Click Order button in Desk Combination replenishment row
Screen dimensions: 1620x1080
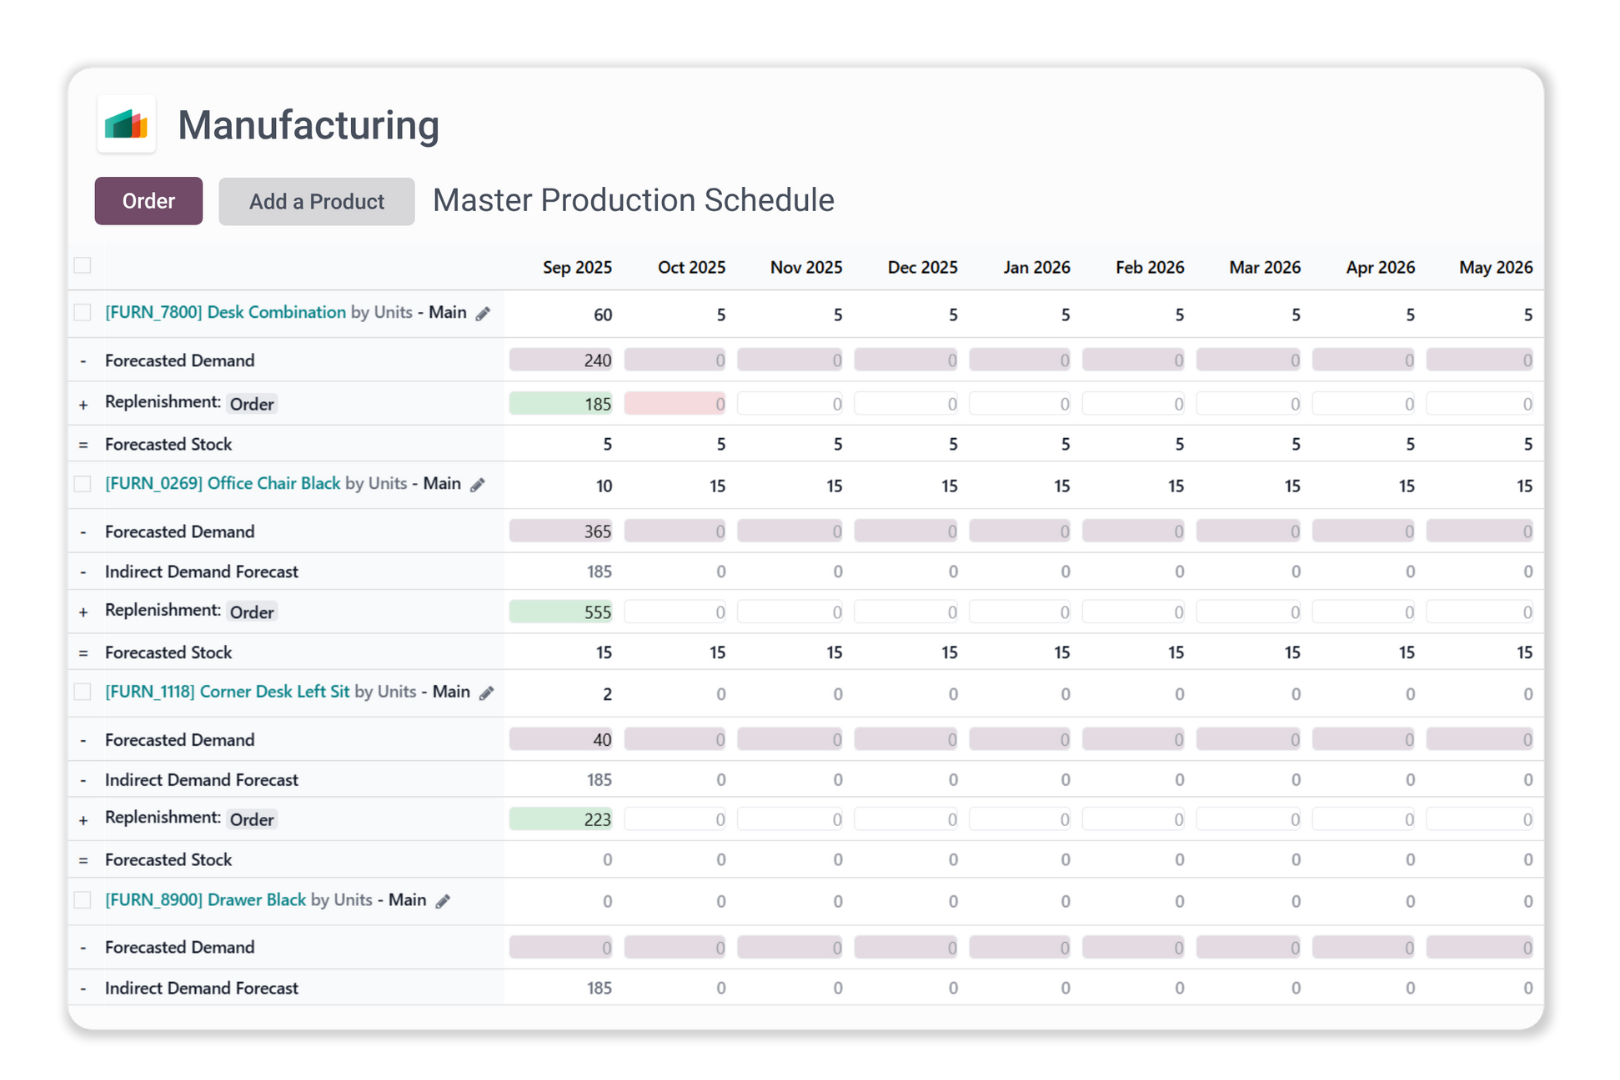pos(251,404)
